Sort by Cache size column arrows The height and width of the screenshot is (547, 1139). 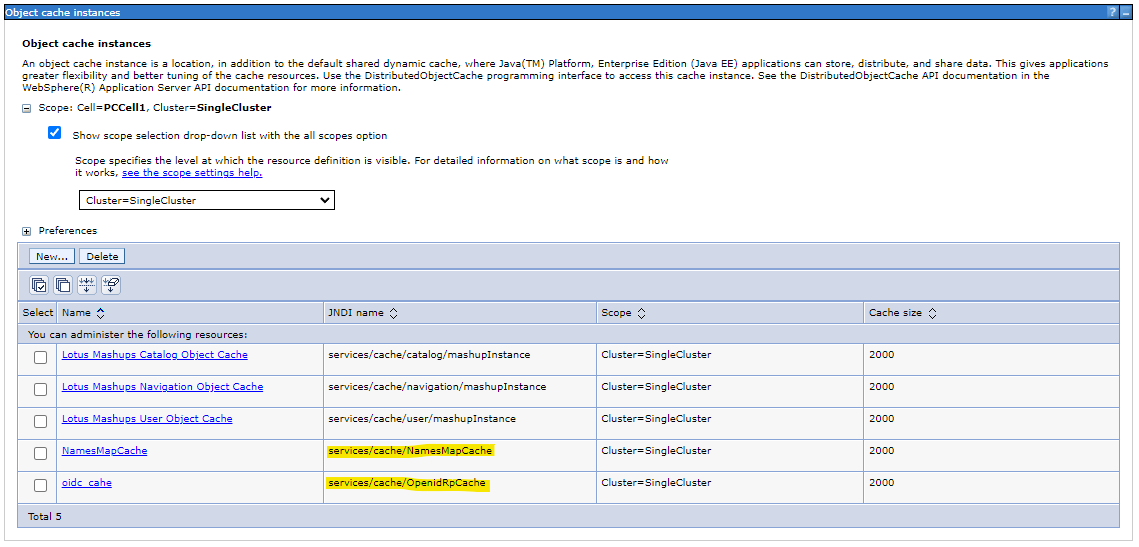[932, 313]
